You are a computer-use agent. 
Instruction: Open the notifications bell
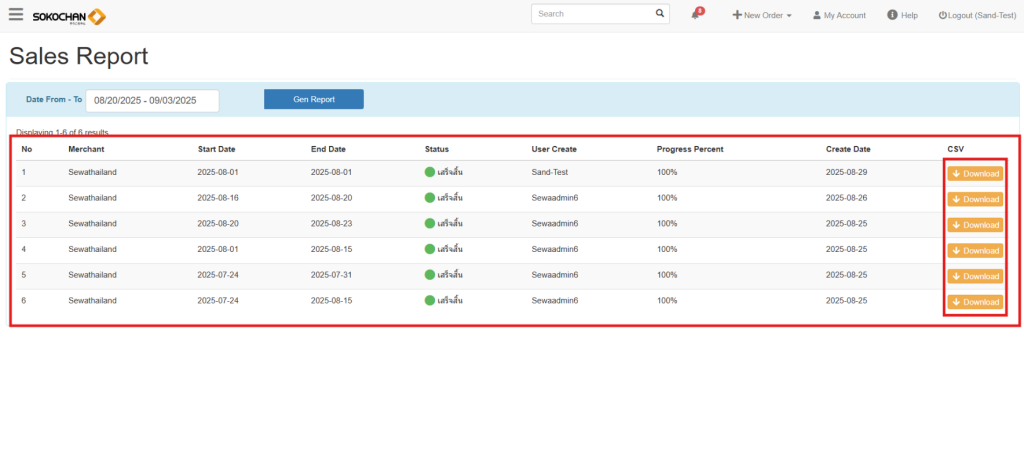pyautogui.click(x=696, y=15)
